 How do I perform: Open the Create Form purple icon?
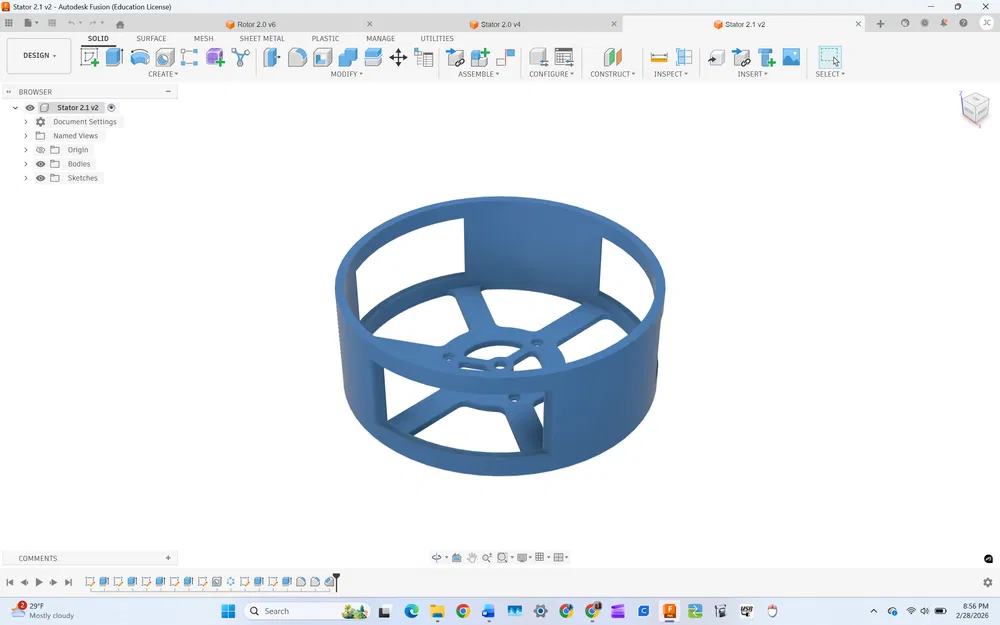[215, 57]
